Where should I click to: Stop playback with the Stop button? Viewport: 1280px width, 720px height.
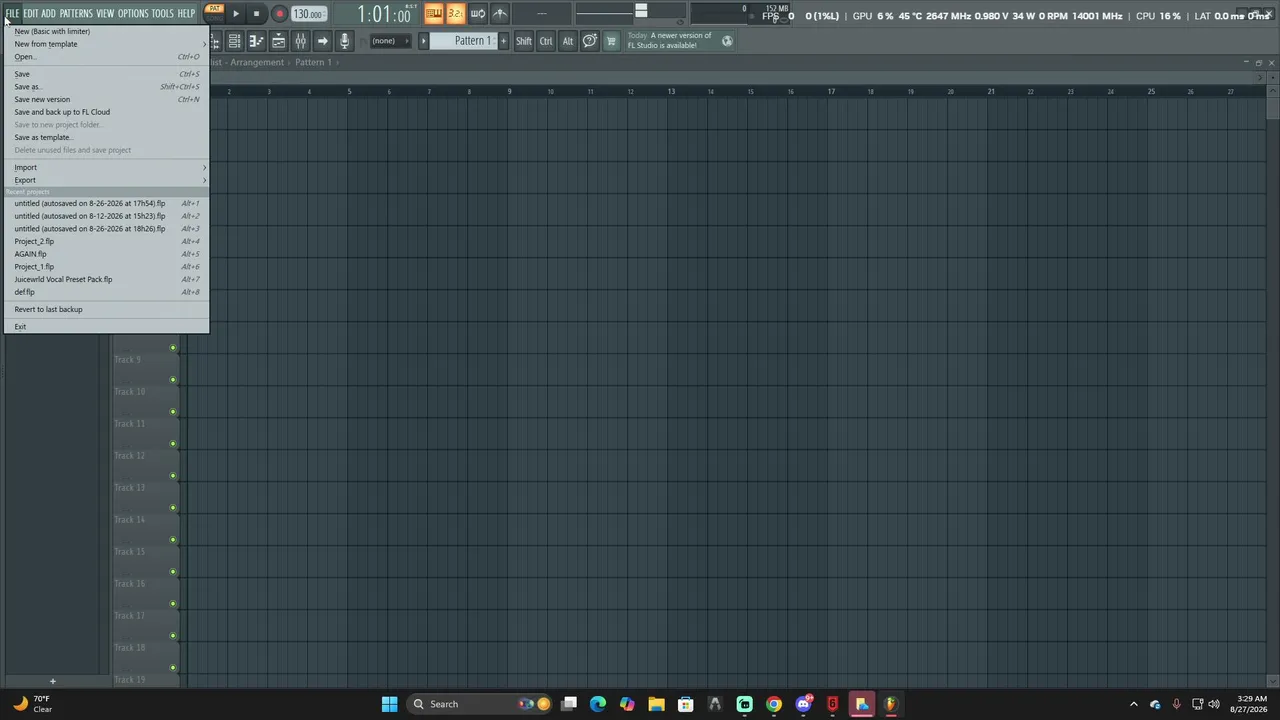click(x=256, y=14)
